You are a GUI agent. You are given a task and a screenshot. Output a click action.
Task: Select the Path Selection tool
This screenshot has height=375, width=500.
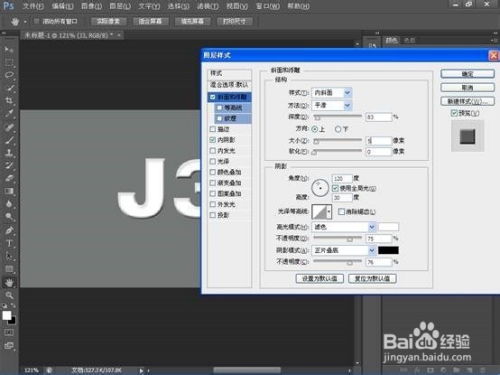(x=9, y=256)
